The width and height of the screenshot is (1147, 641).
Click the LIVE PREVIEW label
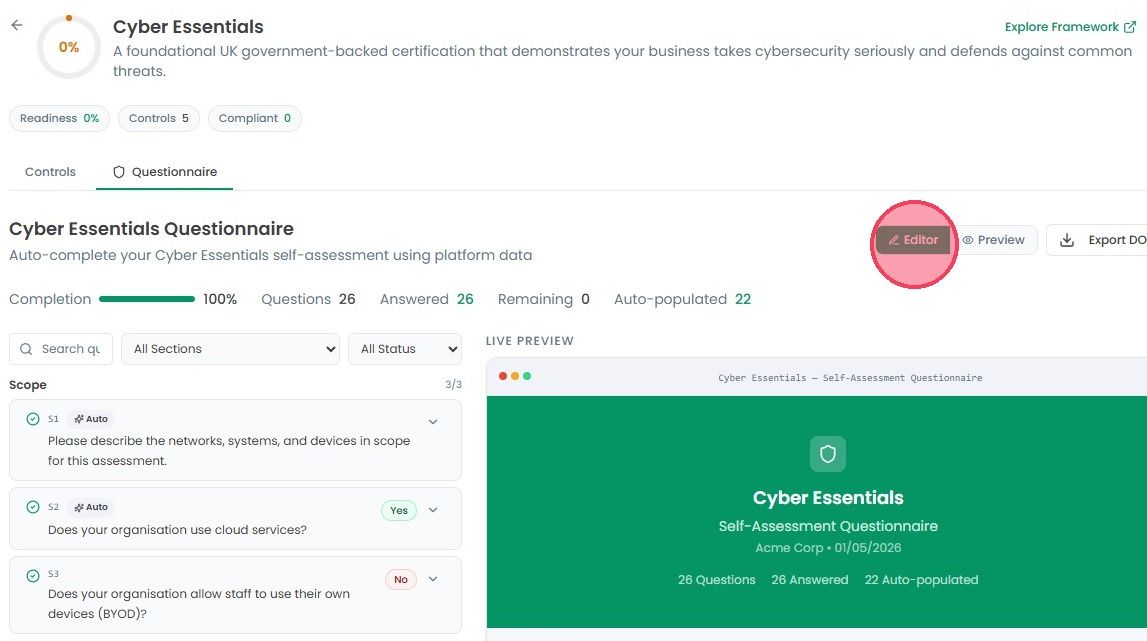tap(530, 341)
